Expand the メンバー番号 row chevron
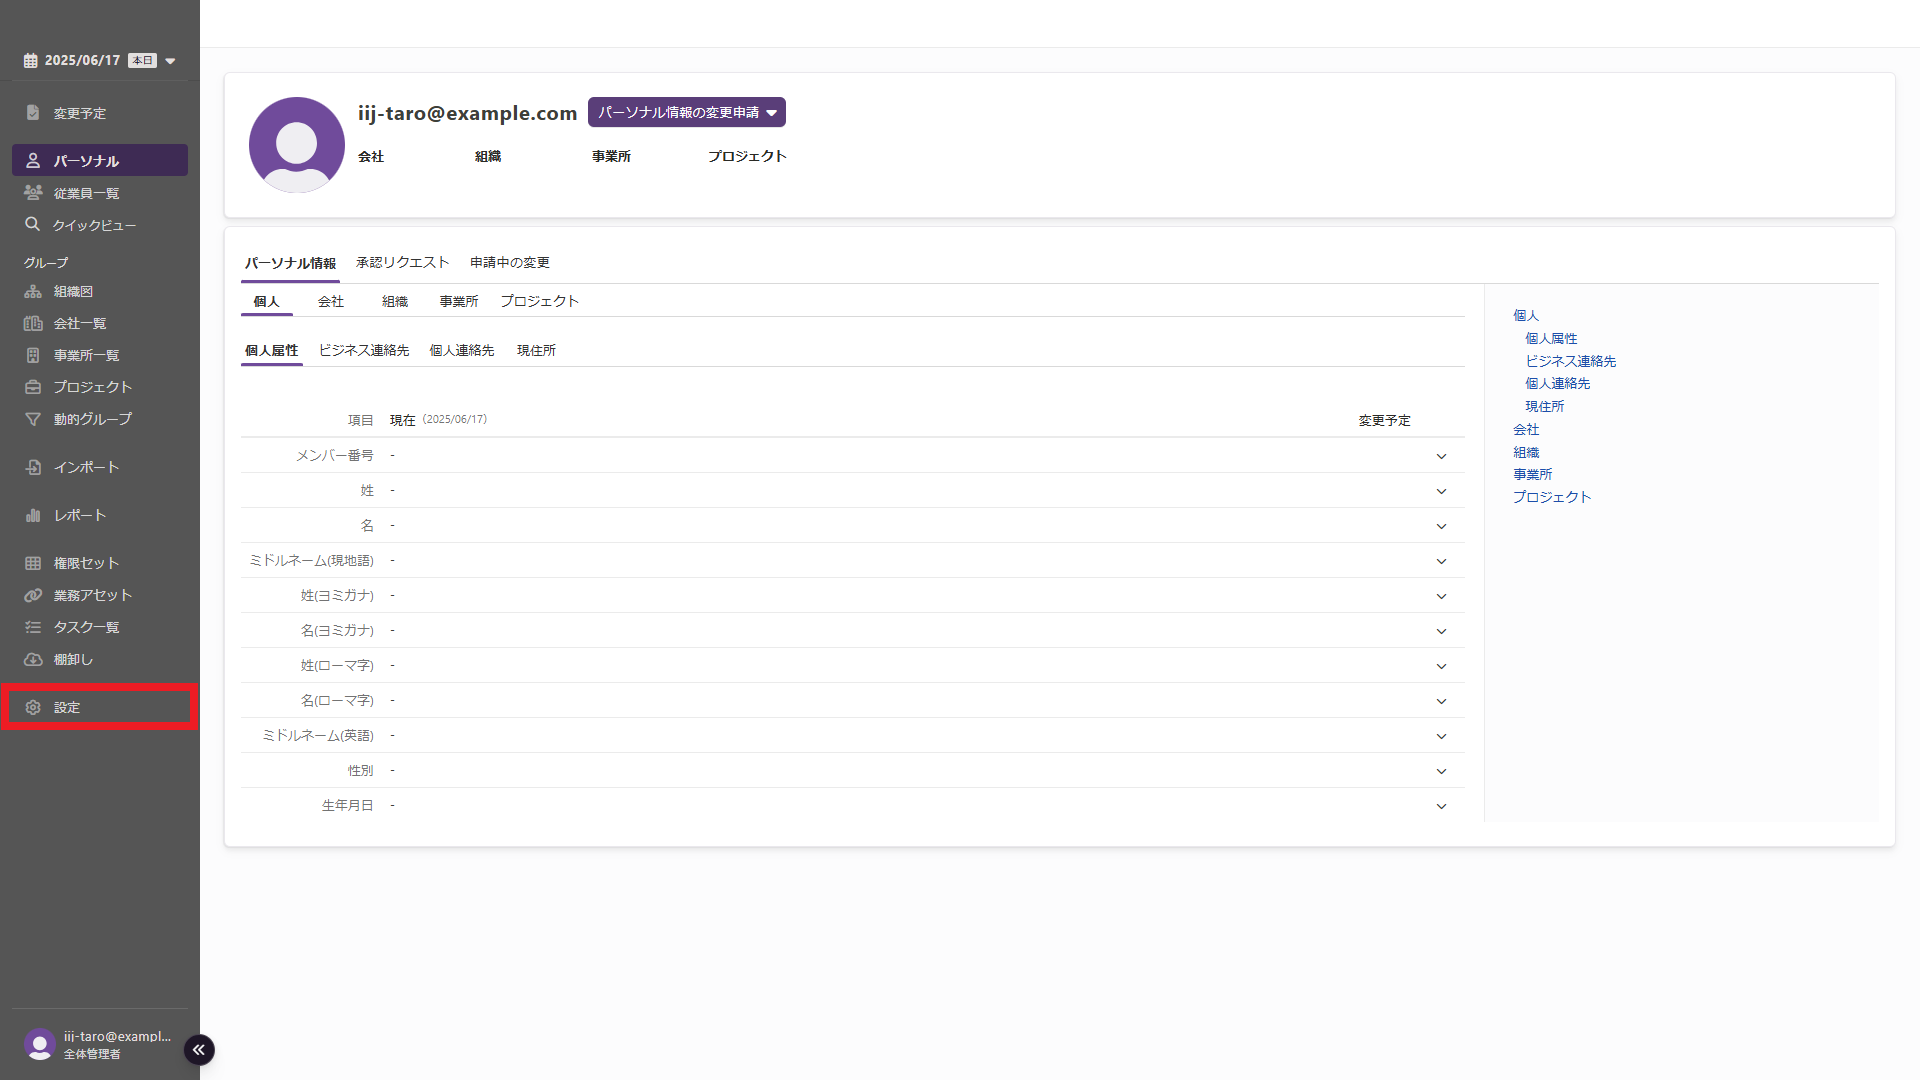 coord(1441,456)
